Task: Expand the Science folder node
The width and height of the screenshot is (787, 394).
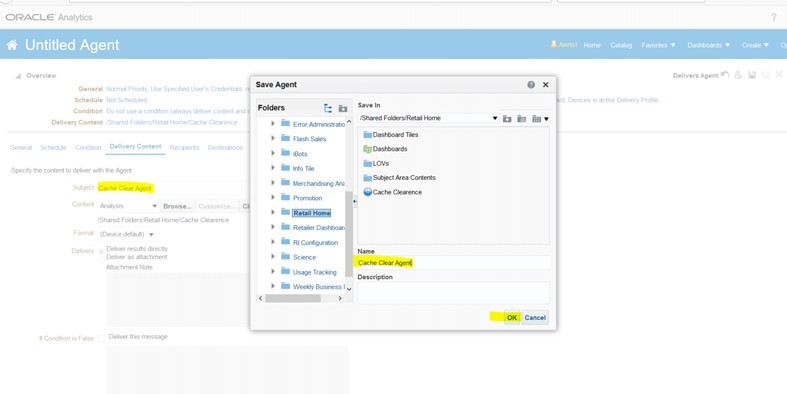Action: (x=273, y=256)
